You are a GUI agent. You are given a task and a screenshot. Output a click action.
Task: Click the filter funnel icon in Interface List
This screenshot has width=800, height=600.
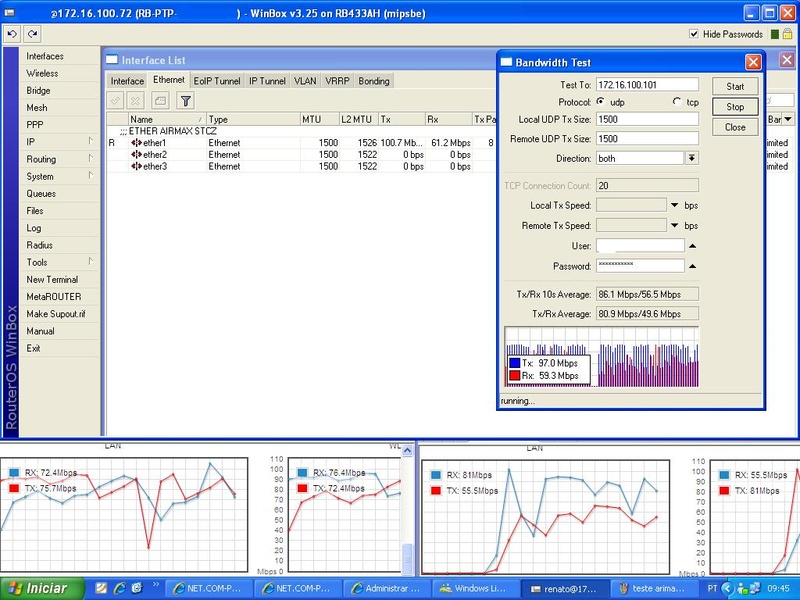186,101
